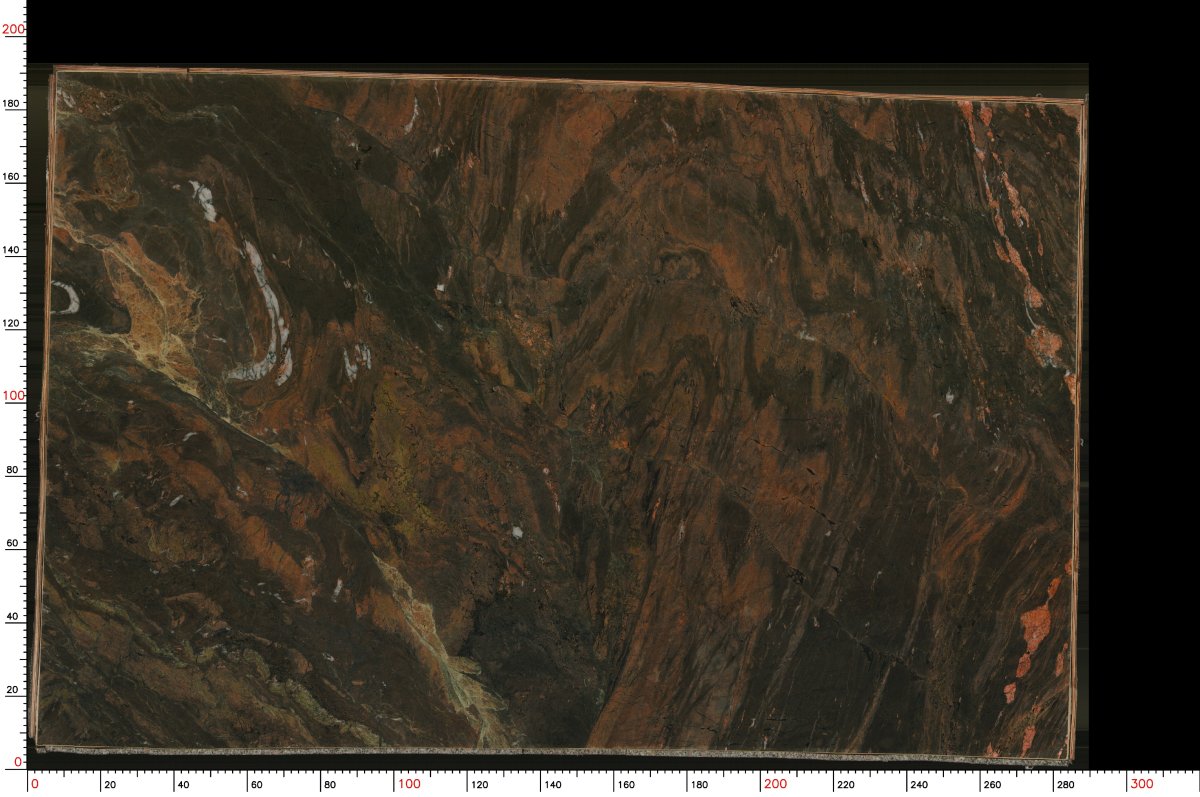Click the 180 mark on vertical ruler
The width and height of the screenshot is (1200, 797).
[x=13, y=103]
